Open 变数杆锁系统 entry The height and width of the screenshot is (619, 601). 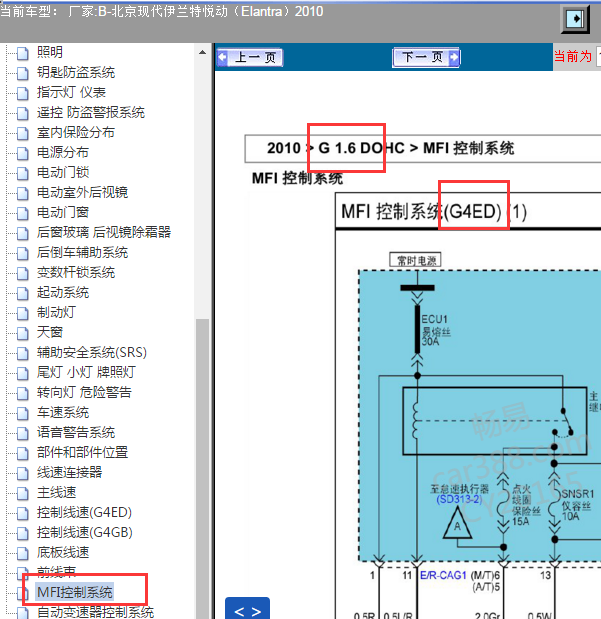pos(76,272)
